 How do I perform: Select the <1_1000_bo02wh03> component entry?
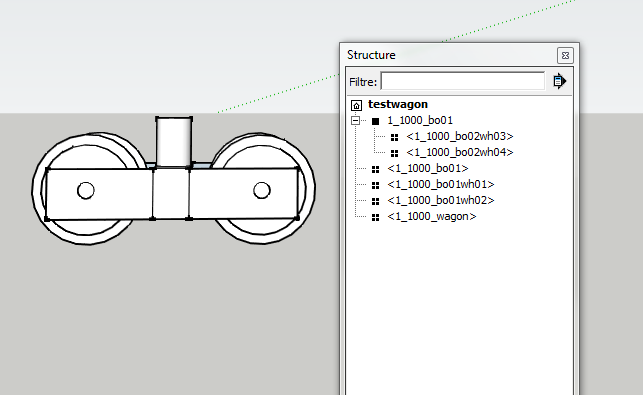(460, 136)
